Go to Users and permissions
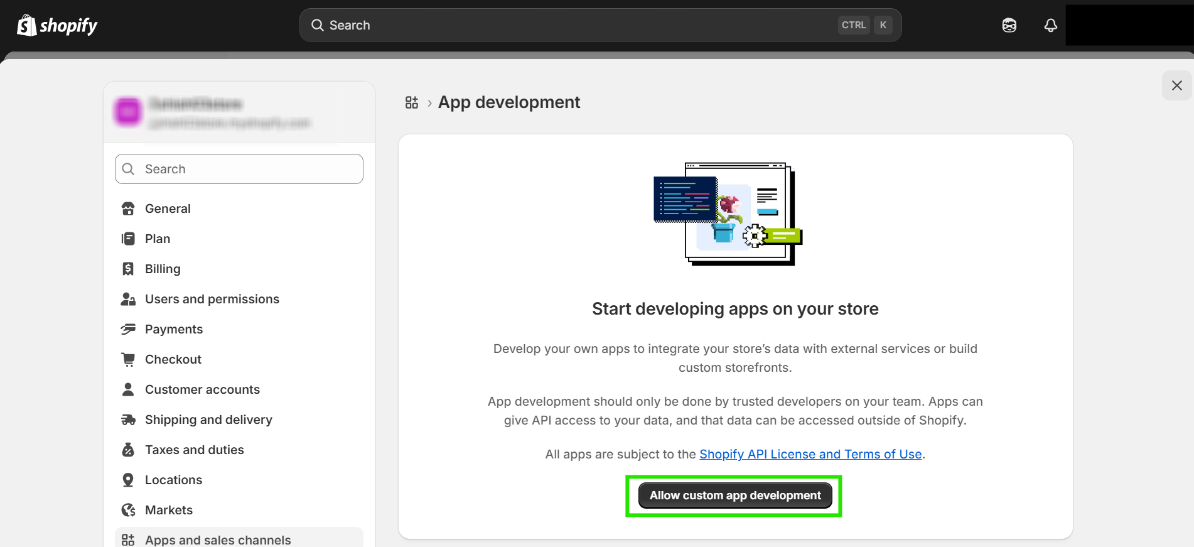 pyautogui.click(x=212, y=299)
